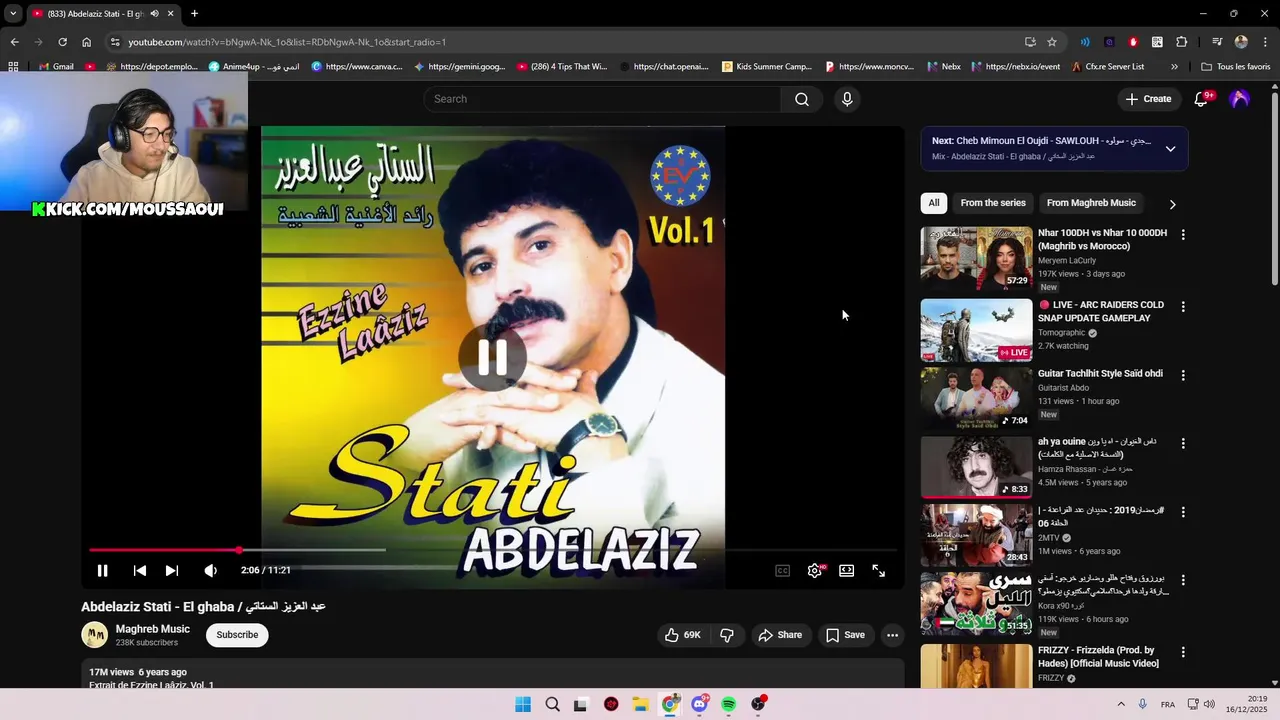Viewport: 1280px width, 720px height.
Task: Expand the Mix playlist panel chevron
Action: (1170, 149)
